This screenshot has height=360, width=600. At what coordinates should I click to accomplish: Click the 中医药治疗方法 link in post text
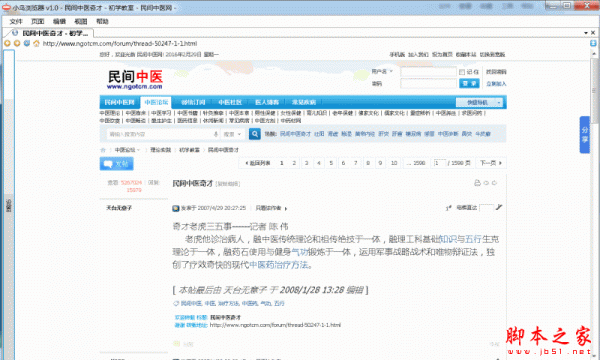click(x=279, y=265)
